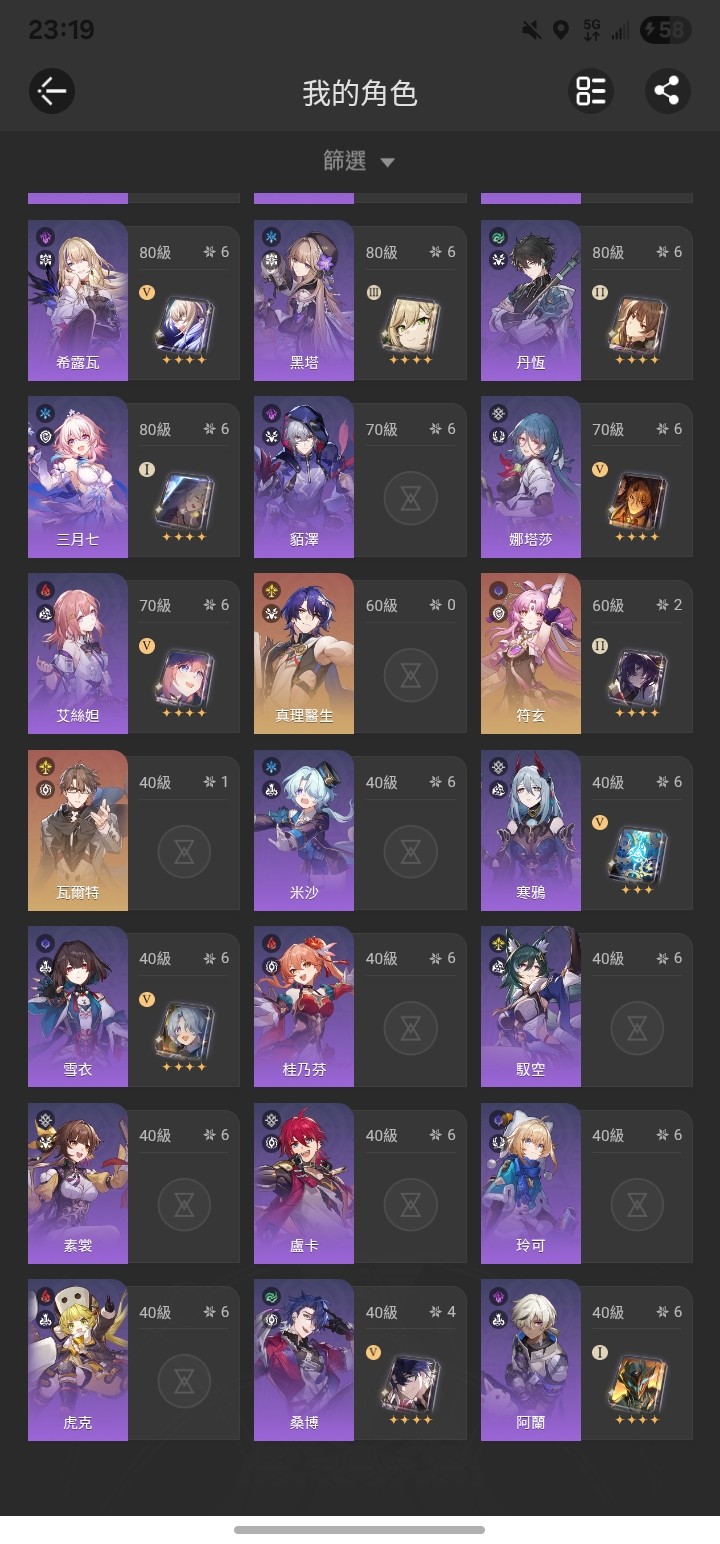720x1544 pixels.
Task: Select the 希露瓦 character portrait
Action: (x=78, y=300)
